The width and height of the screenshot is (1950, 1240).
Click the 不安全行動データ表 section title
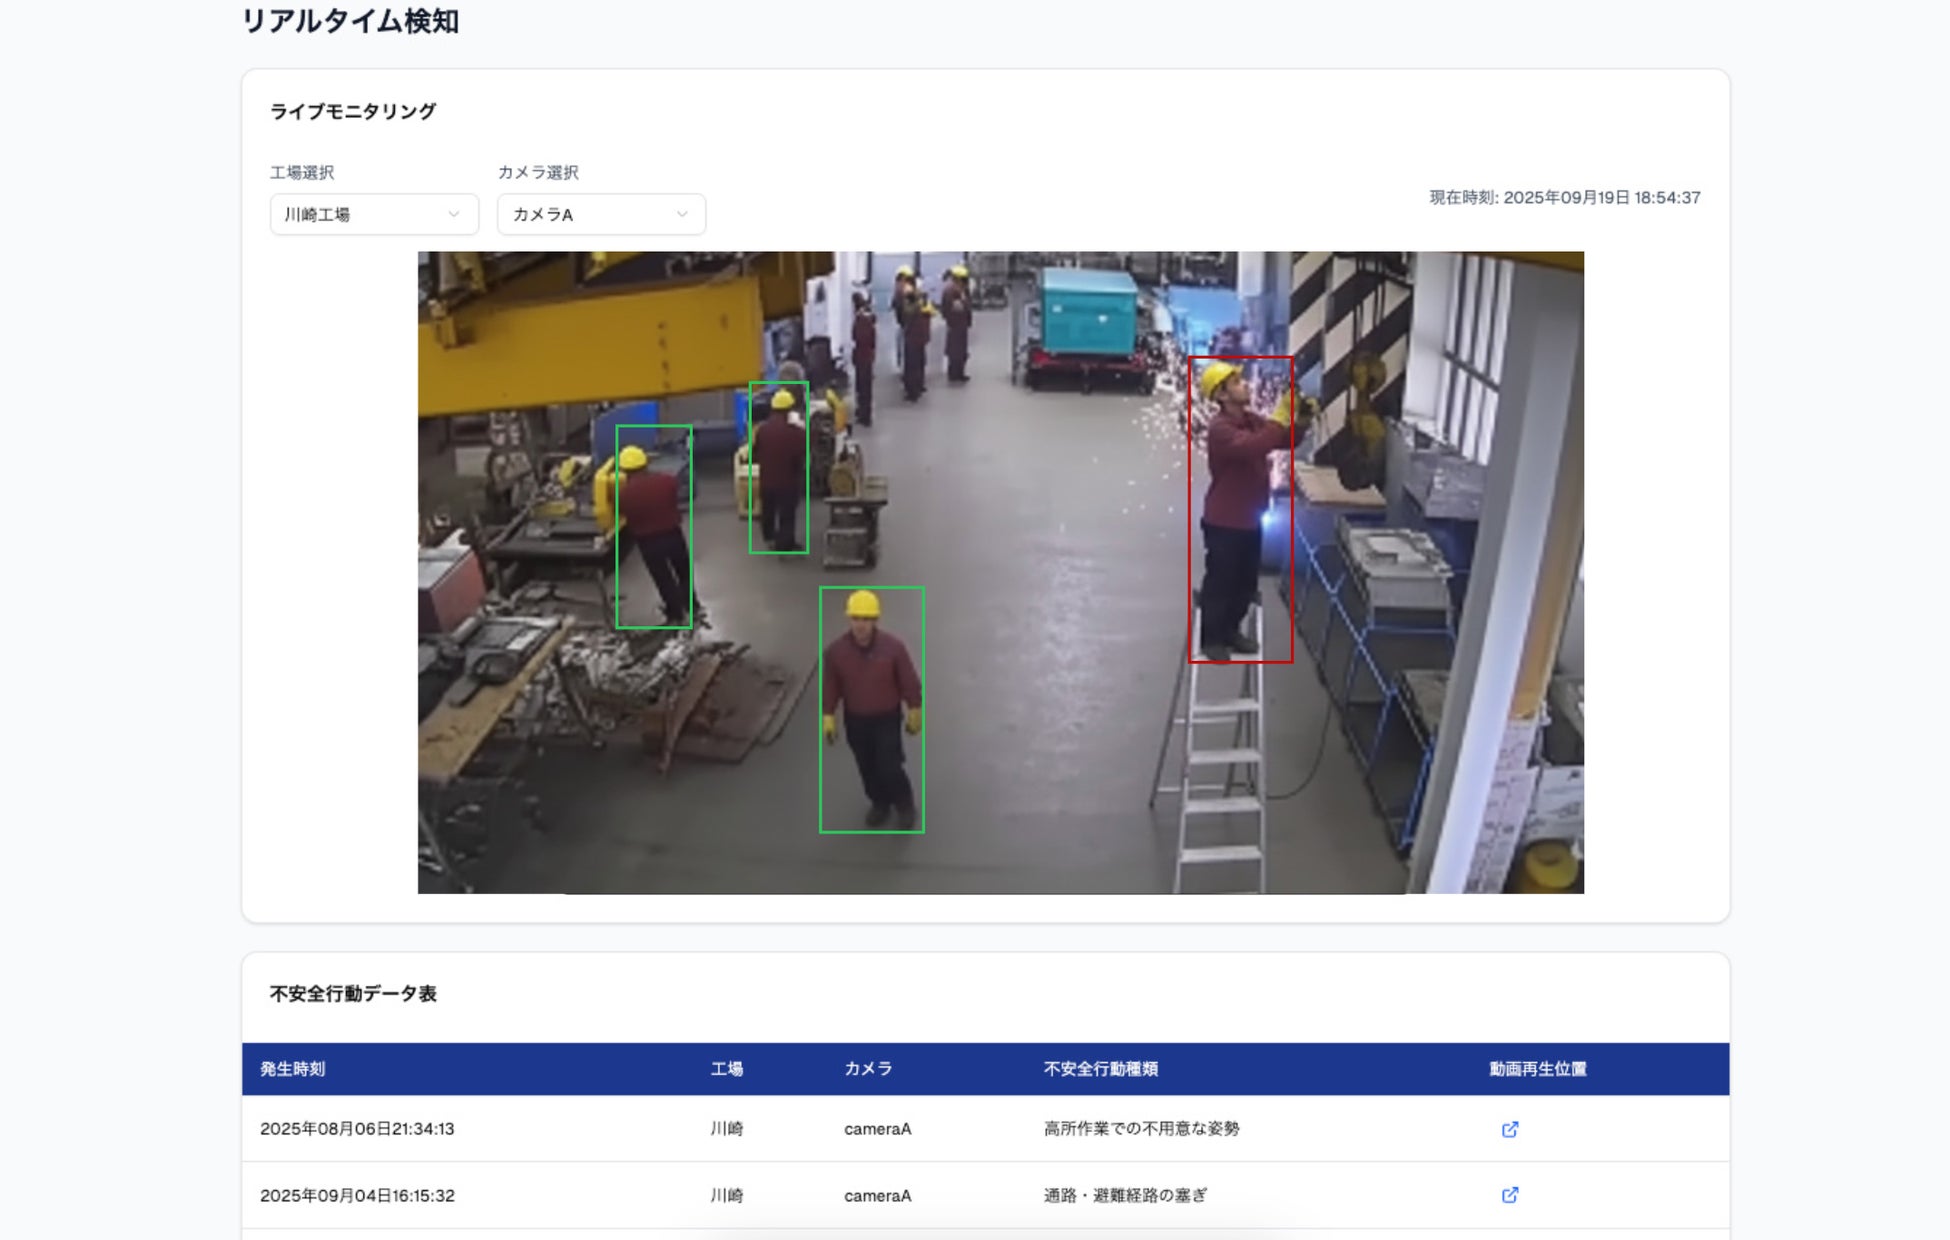click(x=353, y=993)
